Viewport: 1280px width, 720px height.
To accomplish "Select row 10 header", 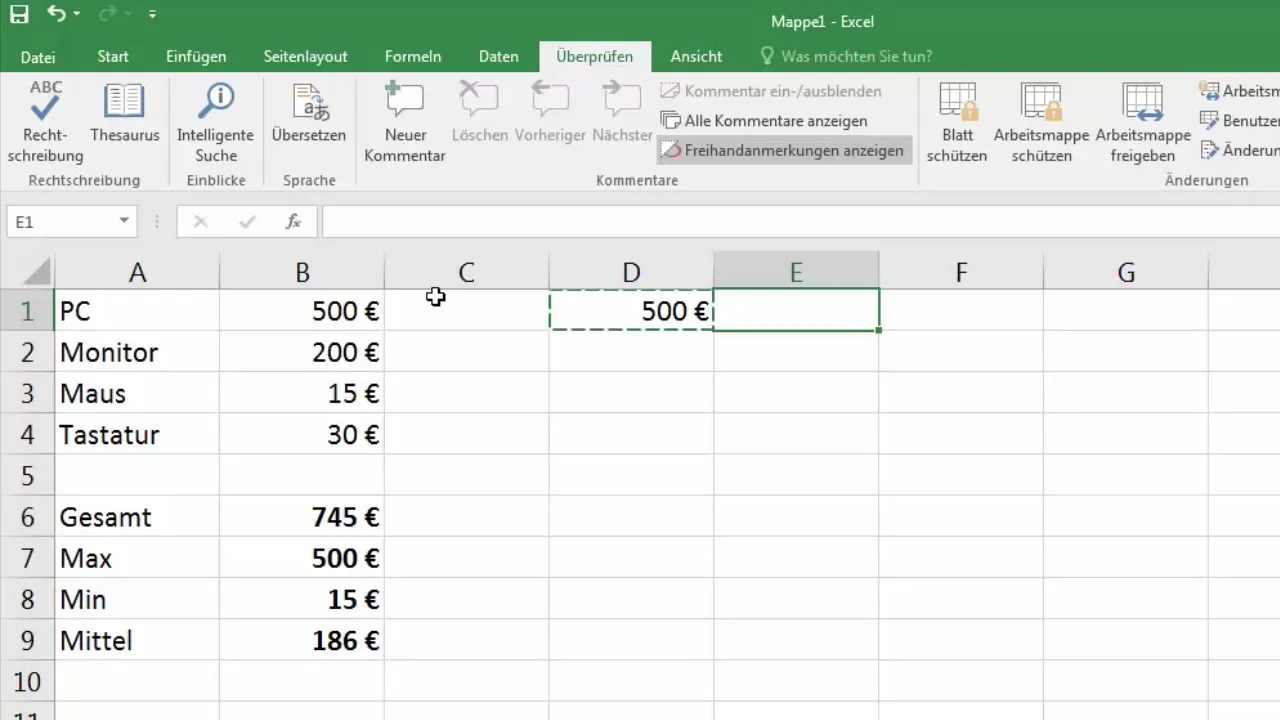I will click(x=27, y=681).
